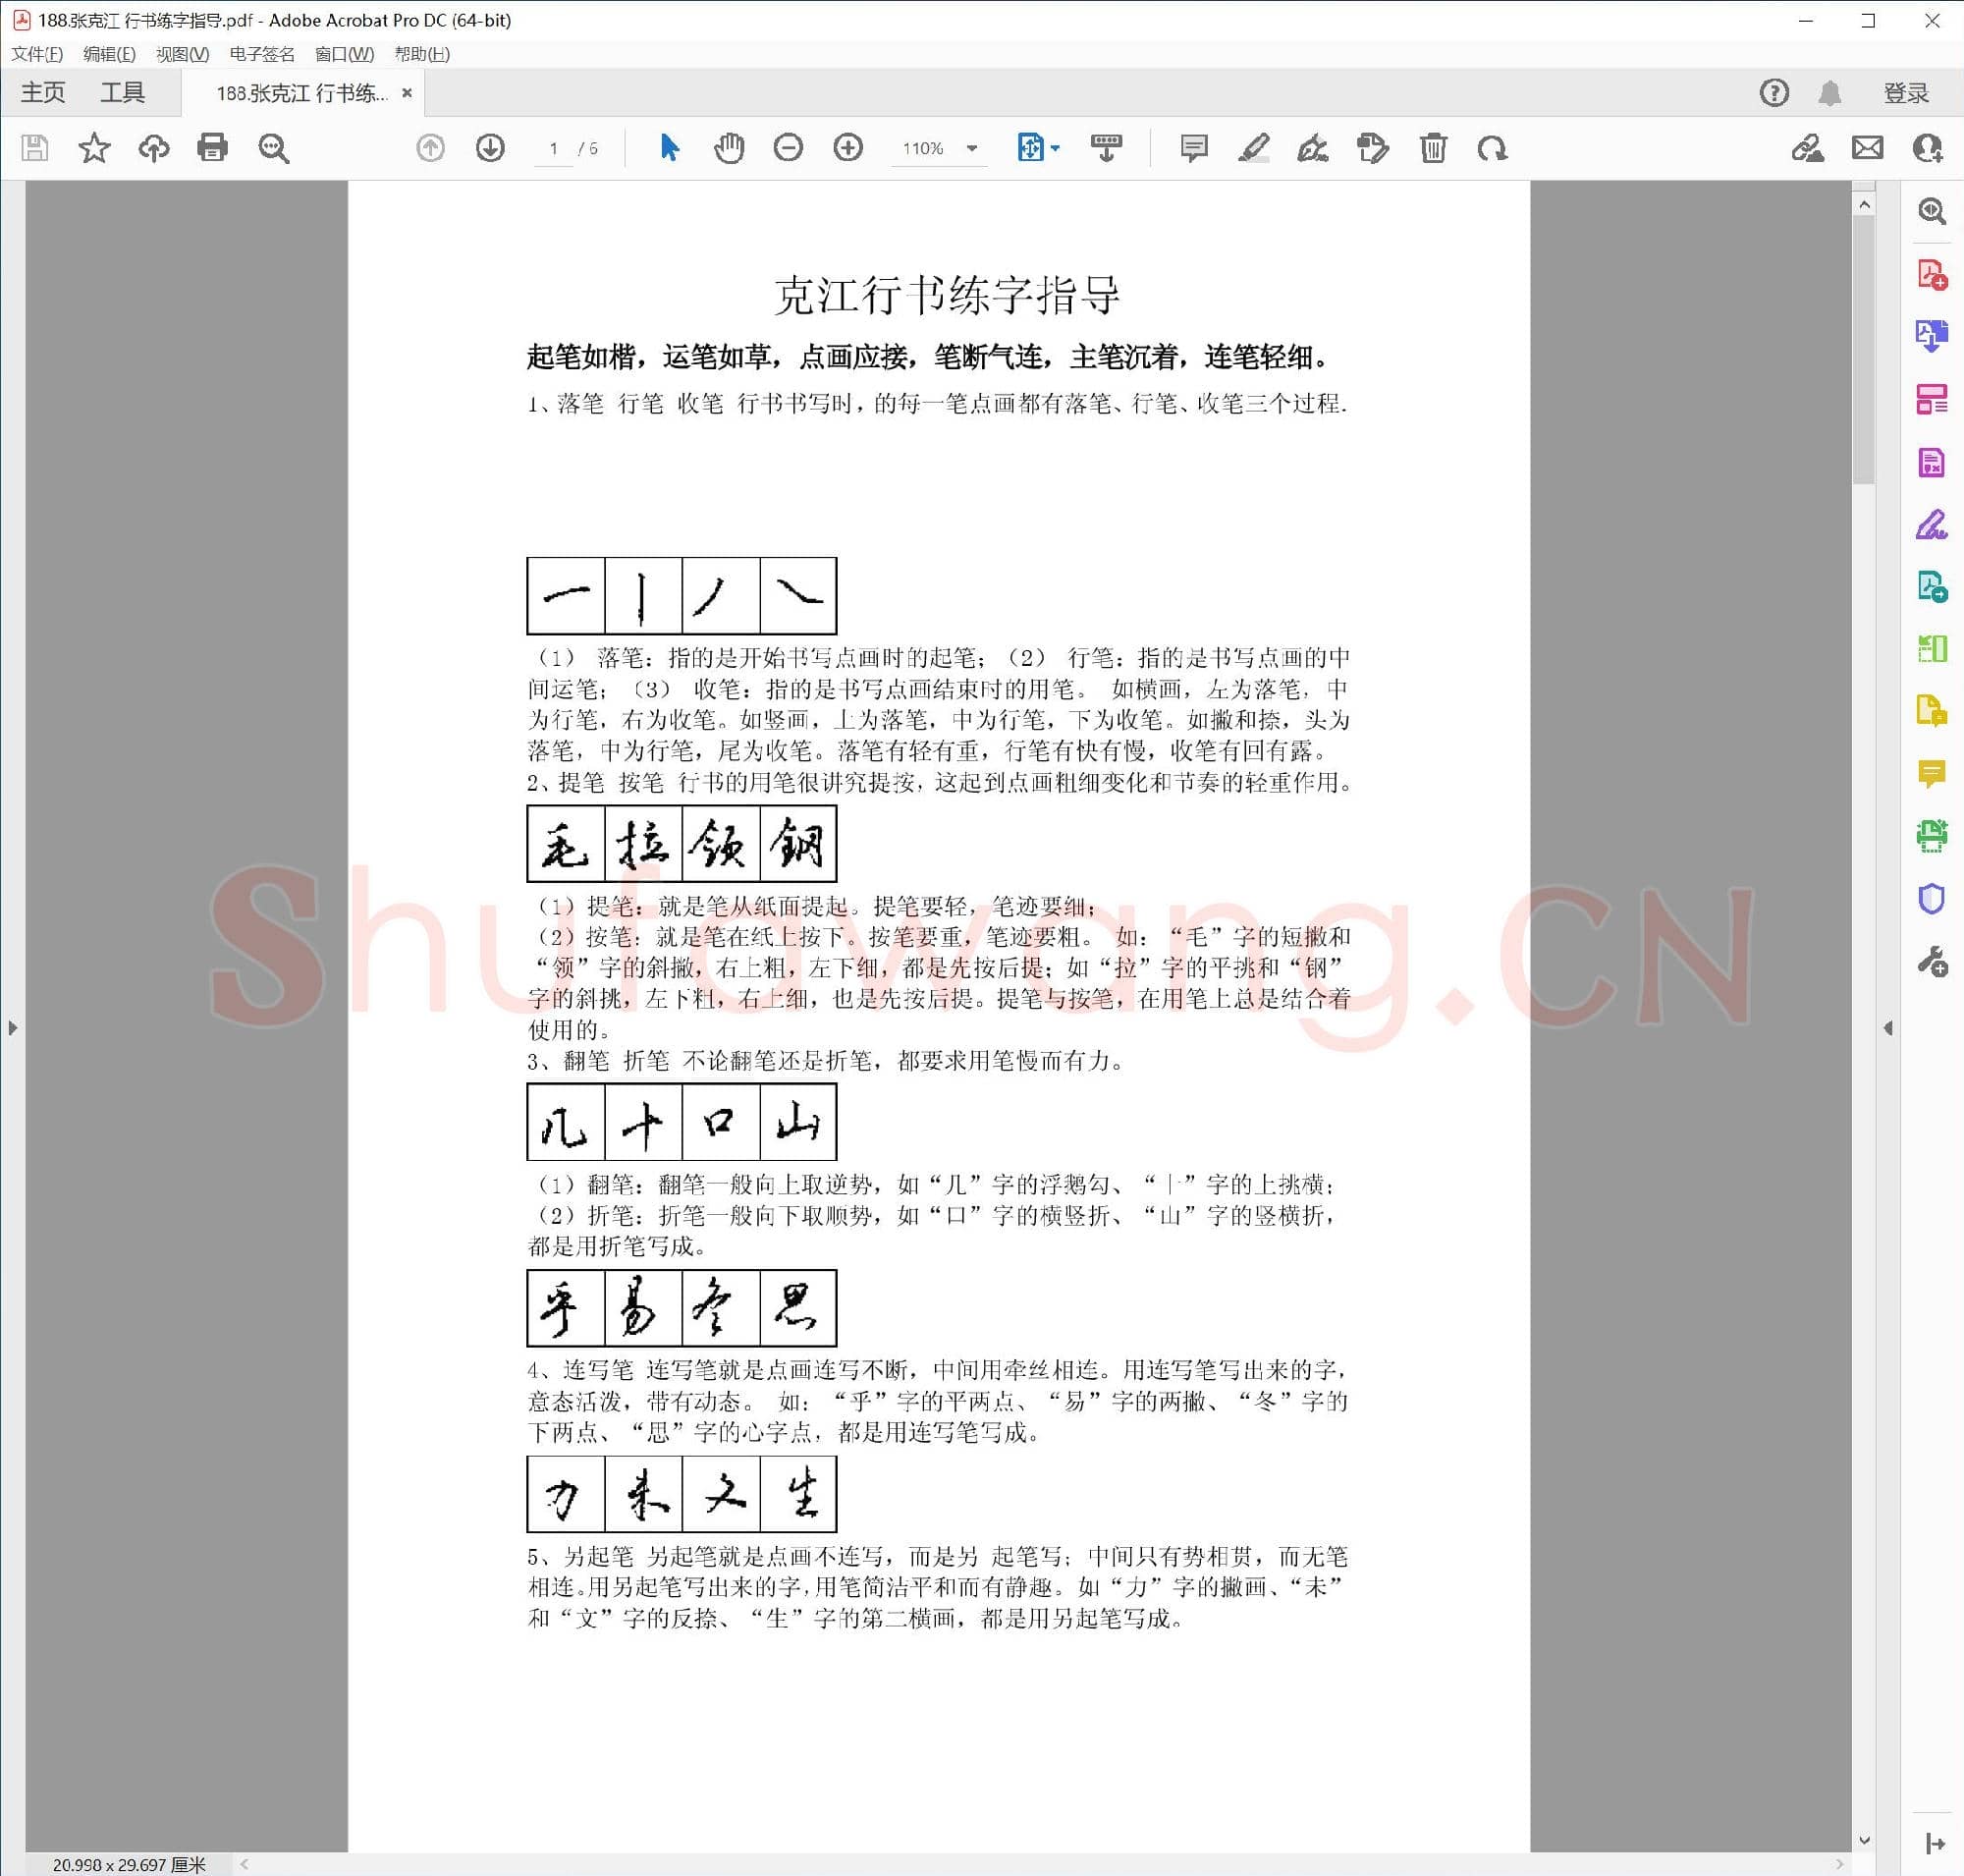Click zoom out minus control
The image size is (1964, 1876).
click(789, 148)
